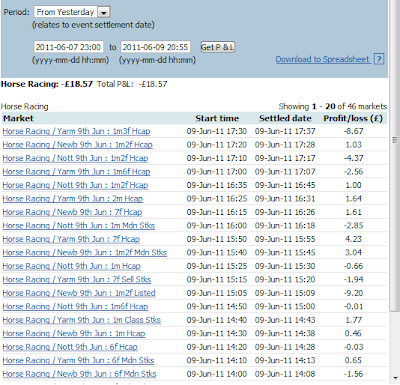The width and height of the screenshot is (400, 385).
Task: Click the Start time column header
Action: (217, 118)
